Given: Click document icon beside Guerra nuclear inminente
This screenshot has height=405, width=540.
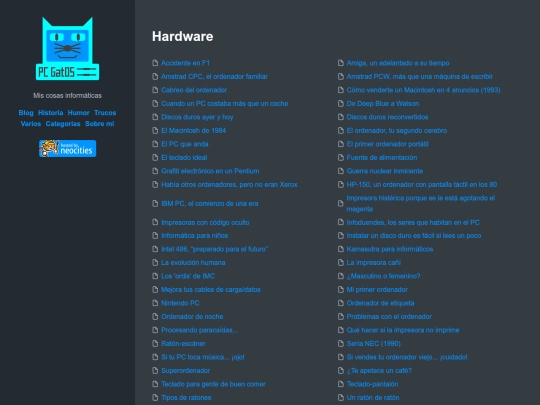Looking at the screenshot, I should (x=341, y=171).
